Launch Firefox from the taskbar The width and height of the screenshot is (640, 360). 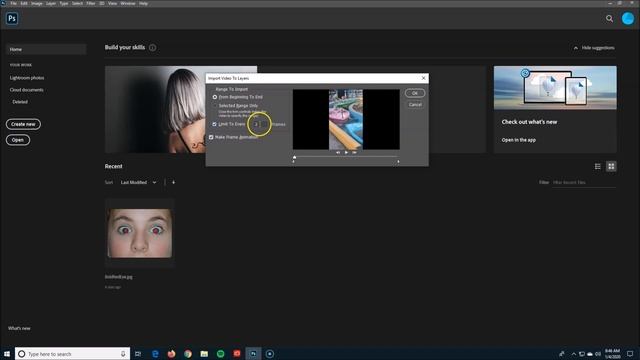(x=171, y=354)
